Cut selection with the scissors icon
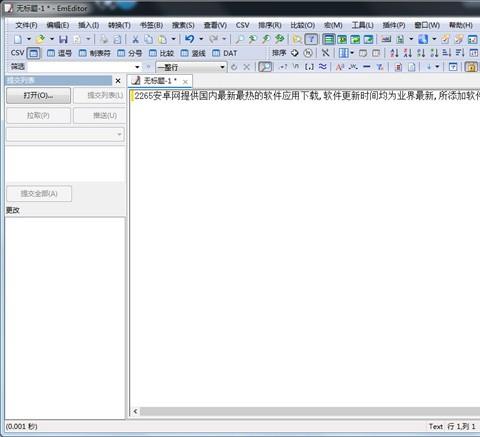This screenshot has height=437, width=480. (x=135, y=40)
